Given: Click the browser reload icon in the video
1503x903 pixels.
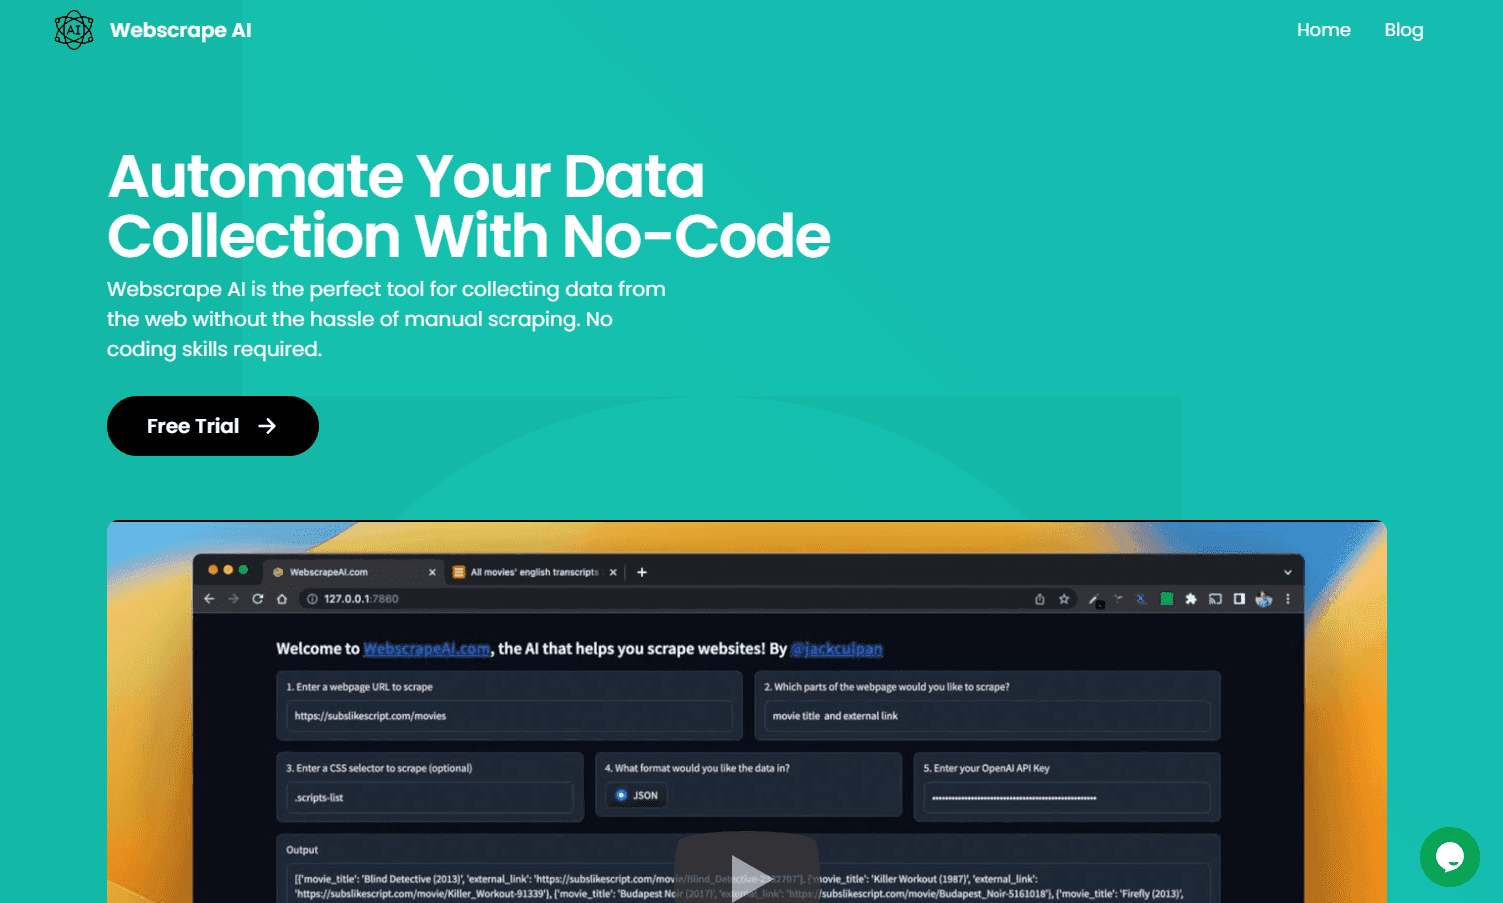Looking at the screenshot, I should tap(257, 599).
